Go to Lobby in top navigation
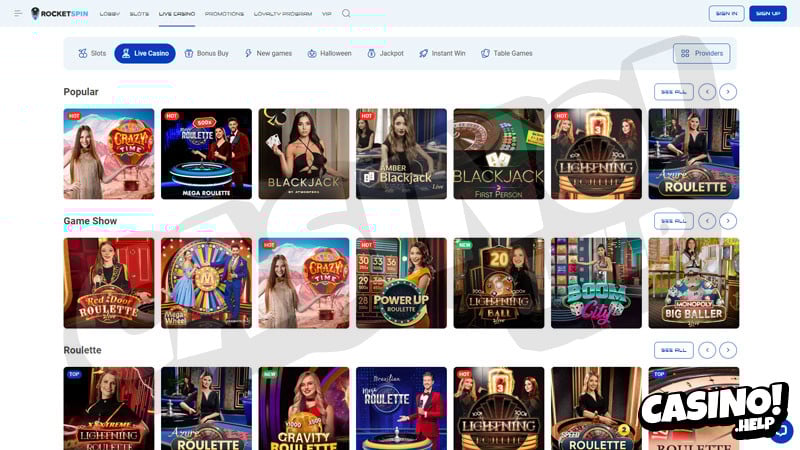 [110, 14]
